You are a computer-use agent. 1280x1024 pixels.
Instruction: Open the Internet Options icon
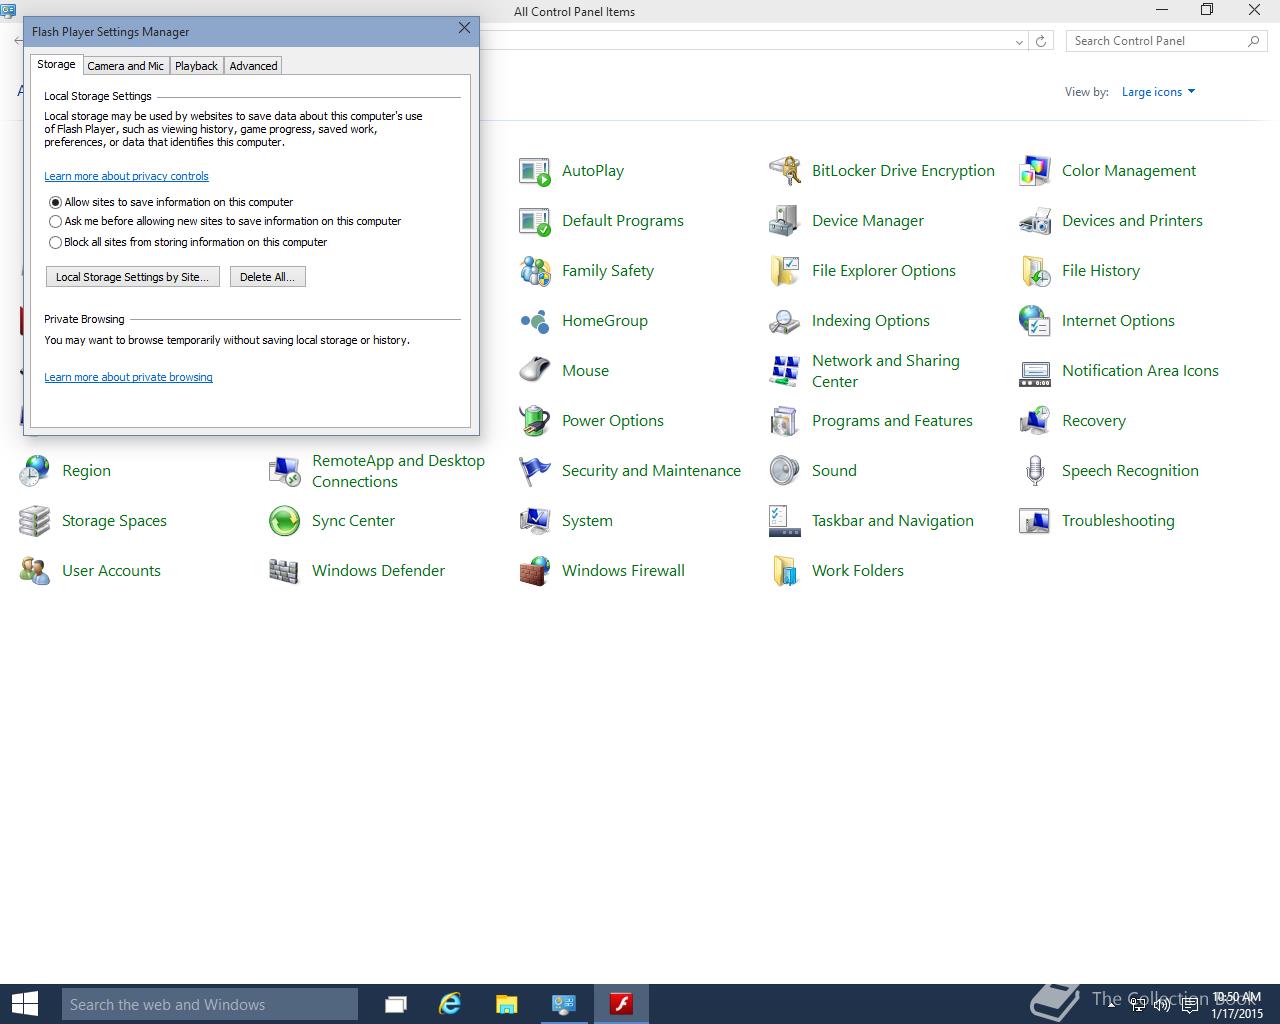point(1035,321)
